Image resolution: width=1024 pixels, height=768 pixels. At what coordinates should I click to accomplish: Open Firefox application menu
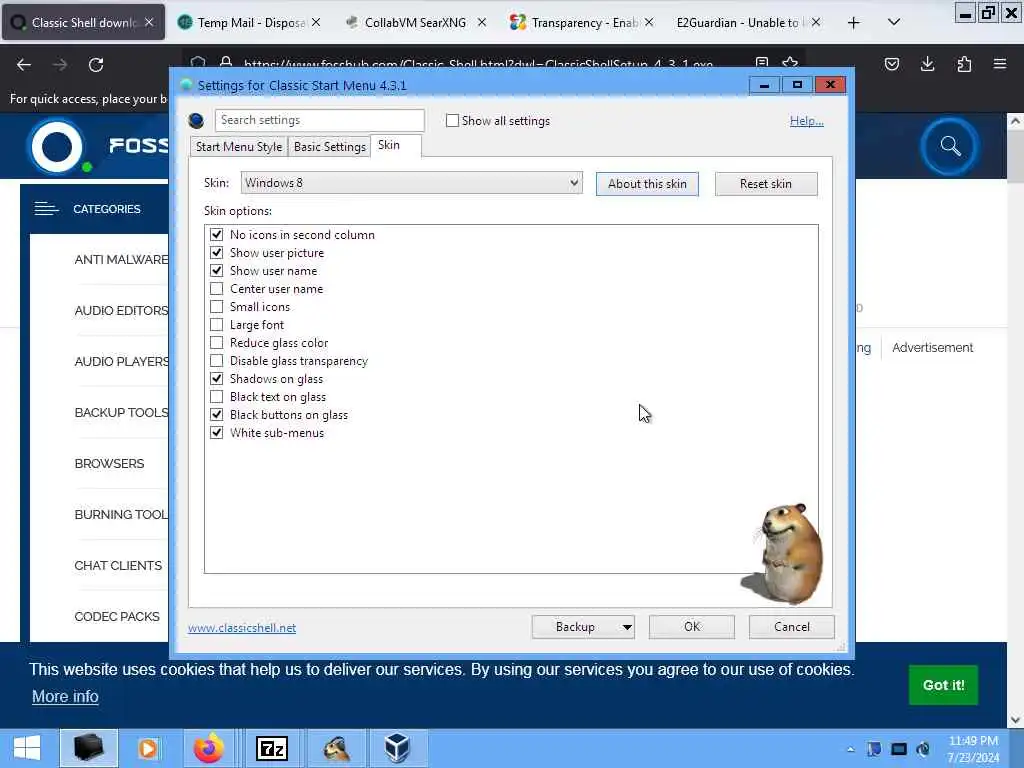[1000, 64]
